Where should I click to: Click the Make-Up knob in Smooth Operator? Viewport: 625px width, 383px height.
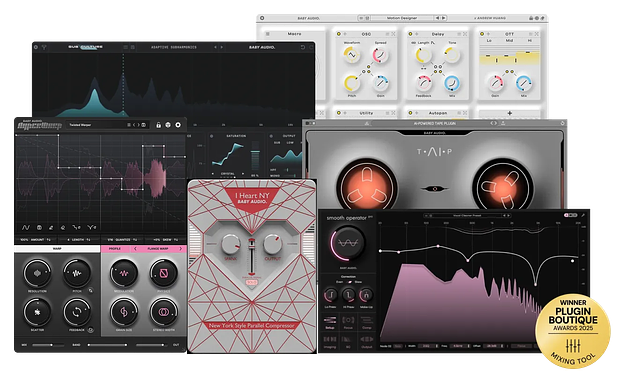point(366,295)
